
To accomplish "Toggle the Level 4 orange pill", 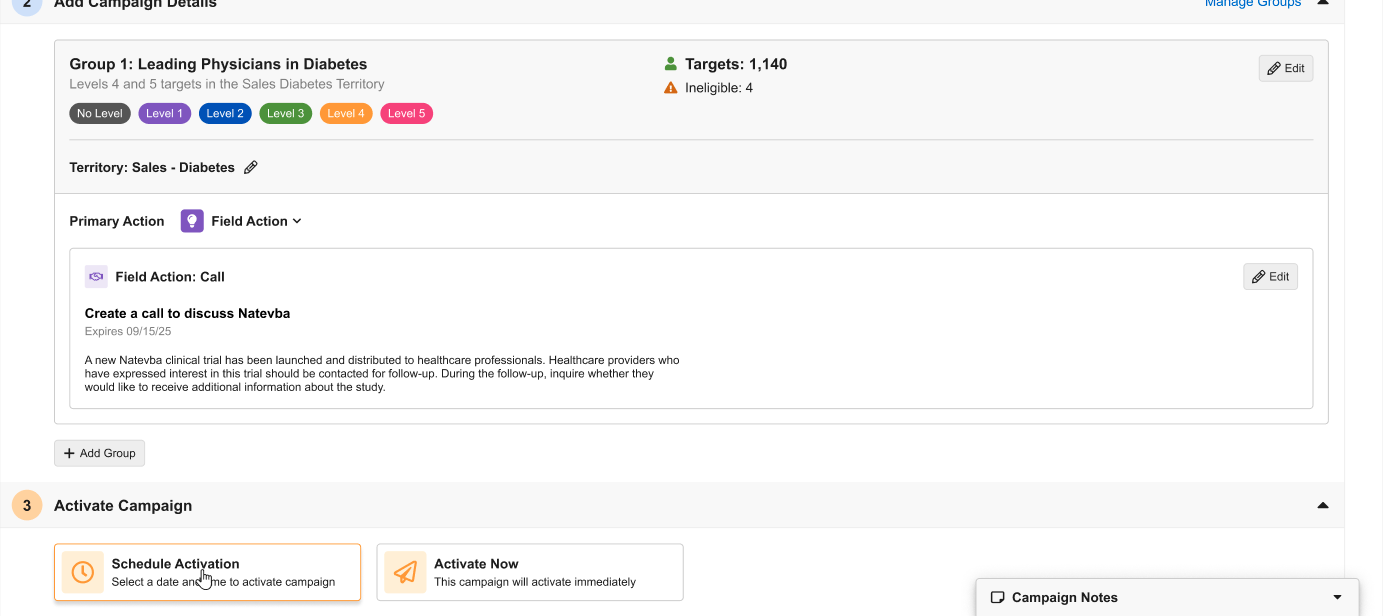I will [x=346, y=114].
